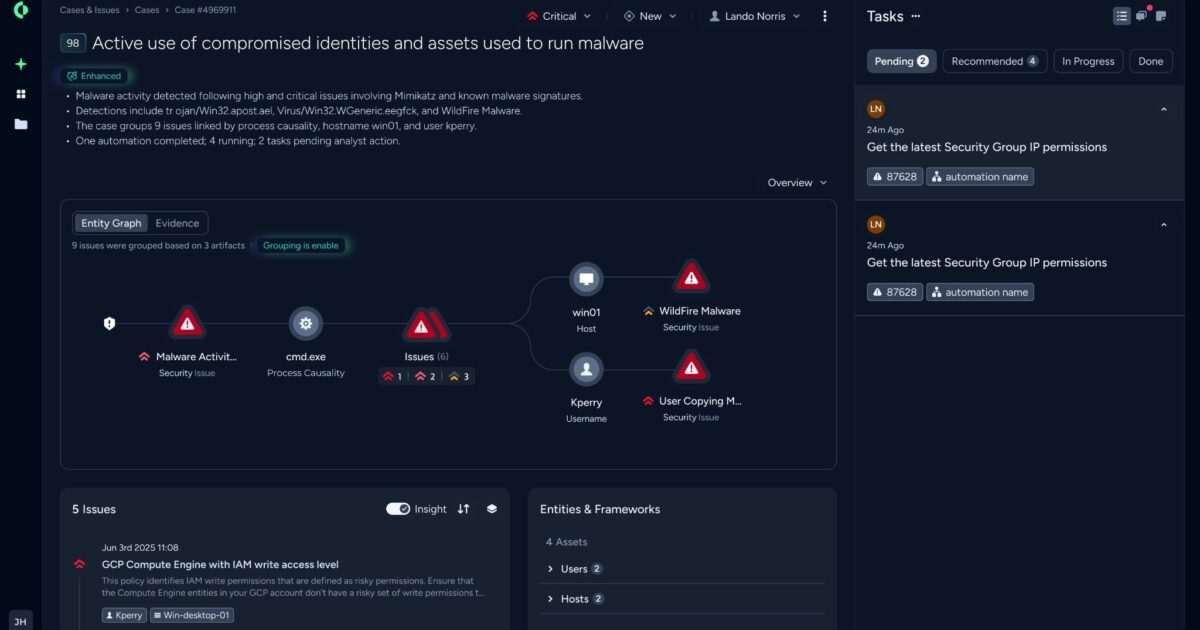Switch to the Evidence tab
Screen dimensions: 1200x630
(x=177, y=222)
